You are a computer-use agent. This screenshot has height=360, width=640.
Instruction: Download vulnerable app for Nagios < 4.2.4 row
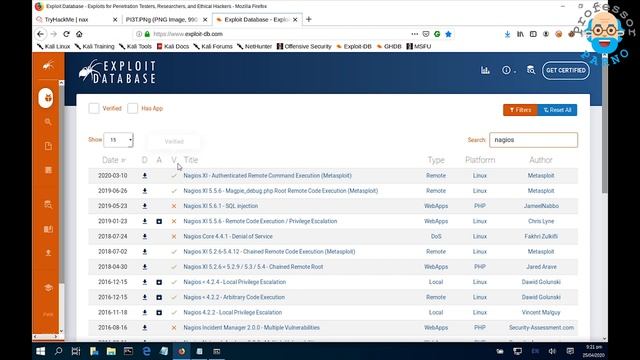pyautogui.click(x=159, y=282)
